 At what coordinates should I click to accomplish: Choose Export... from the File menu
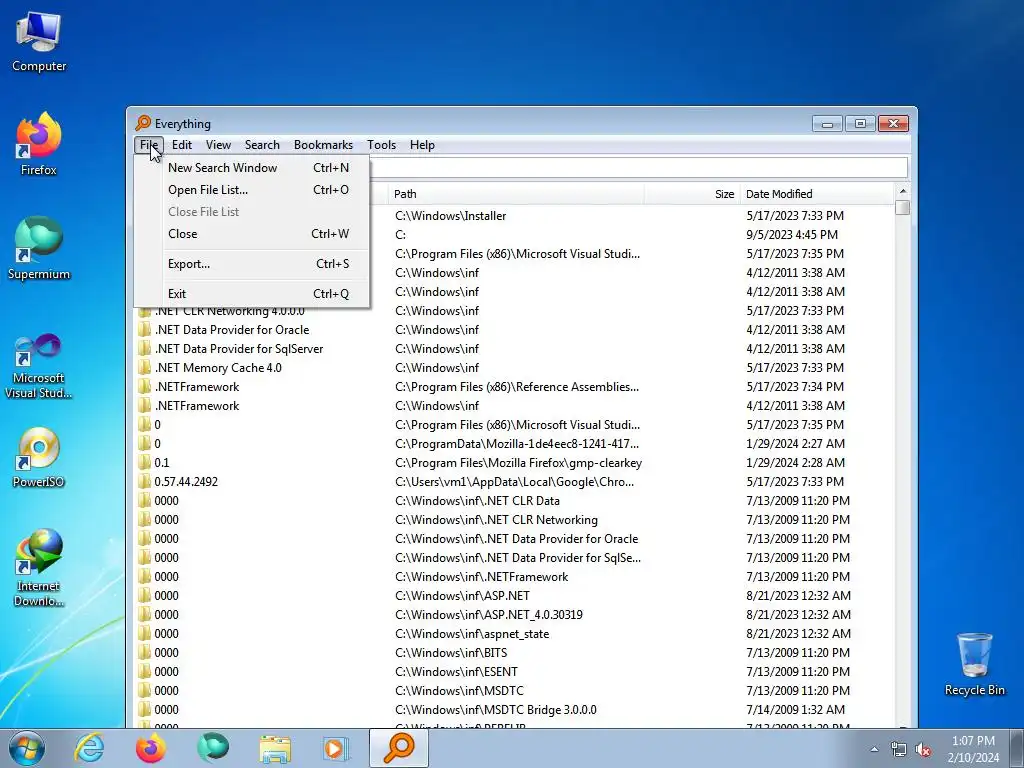tap(252, 264)
